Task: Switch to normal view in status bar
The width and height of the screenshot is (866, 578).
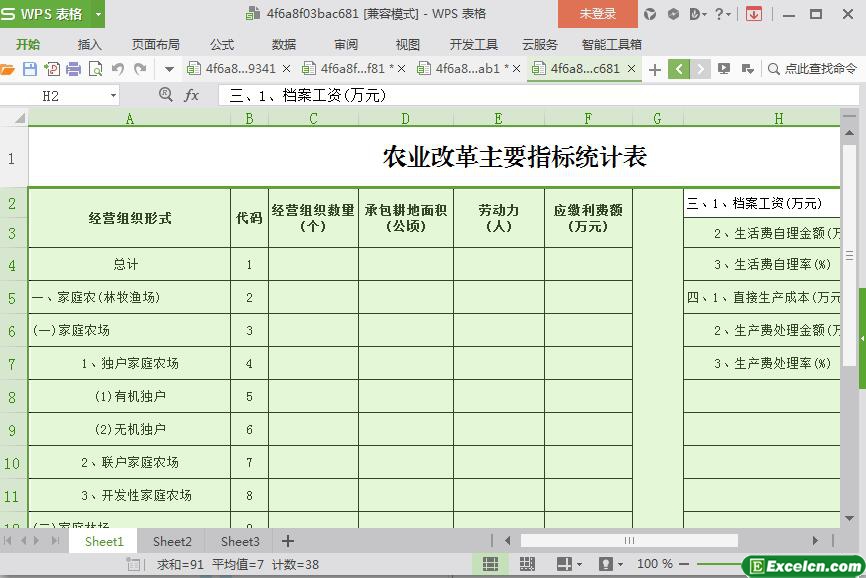Action: point(491,564)
